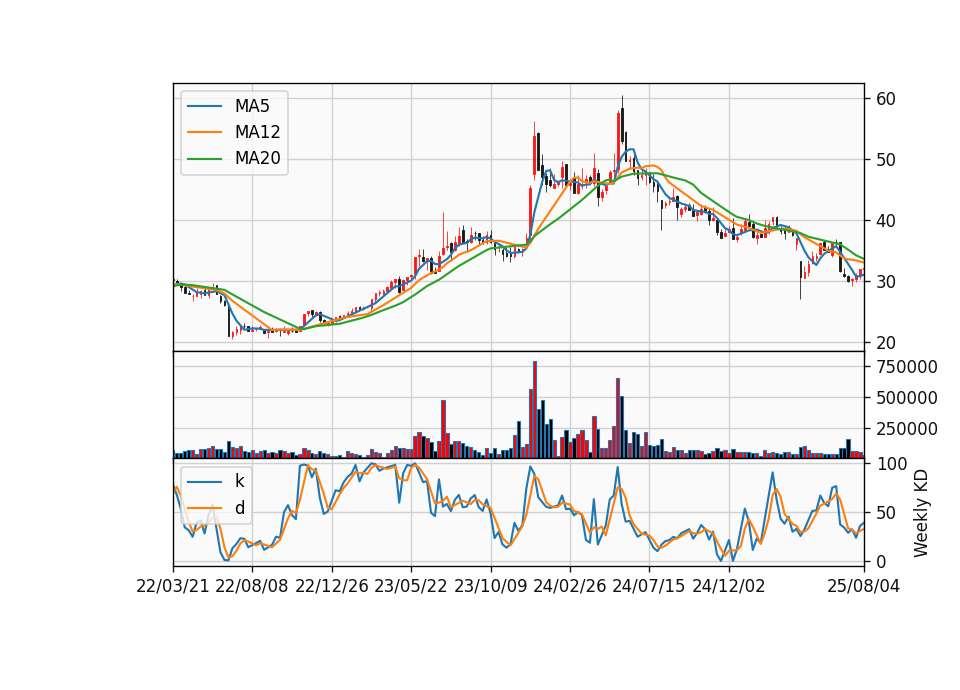Click the price axis value 50
This screenshot has height=690, width=960.
[x=886, y=160]
